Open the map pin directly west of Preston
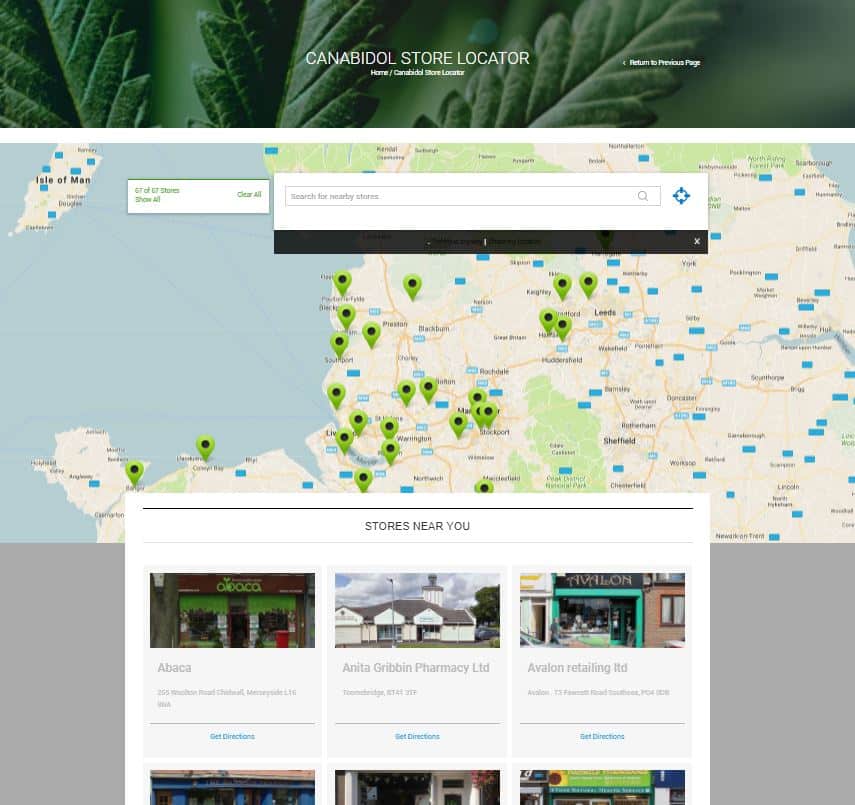 [x=371, y=335]
